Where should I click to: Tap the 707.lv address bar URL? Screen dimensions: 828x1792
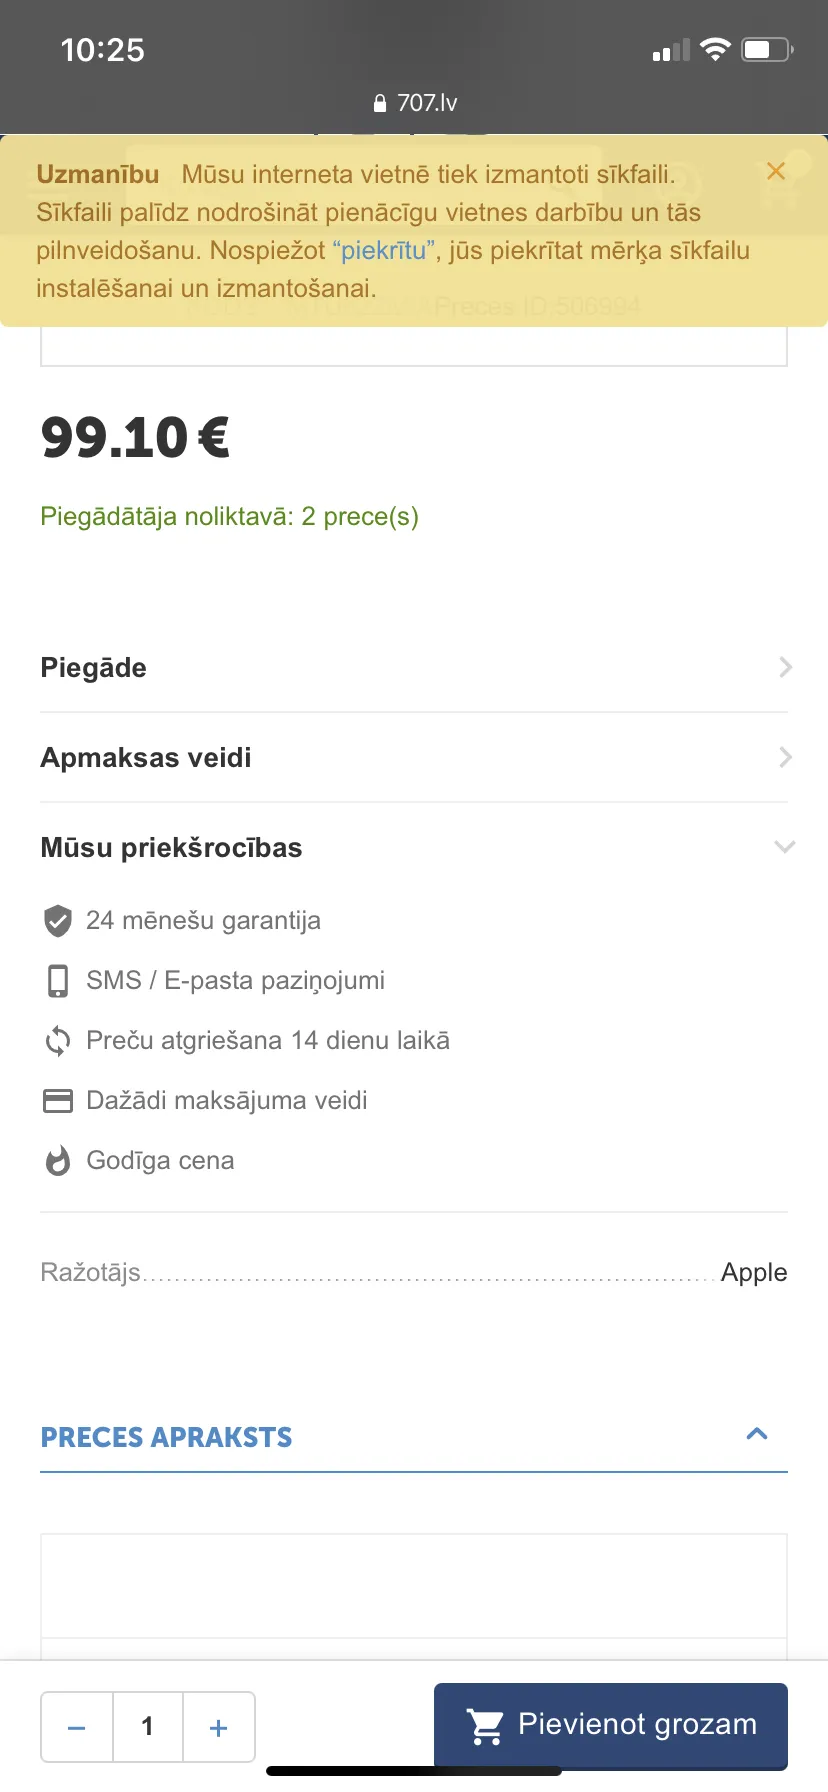(x=427, y=103)
